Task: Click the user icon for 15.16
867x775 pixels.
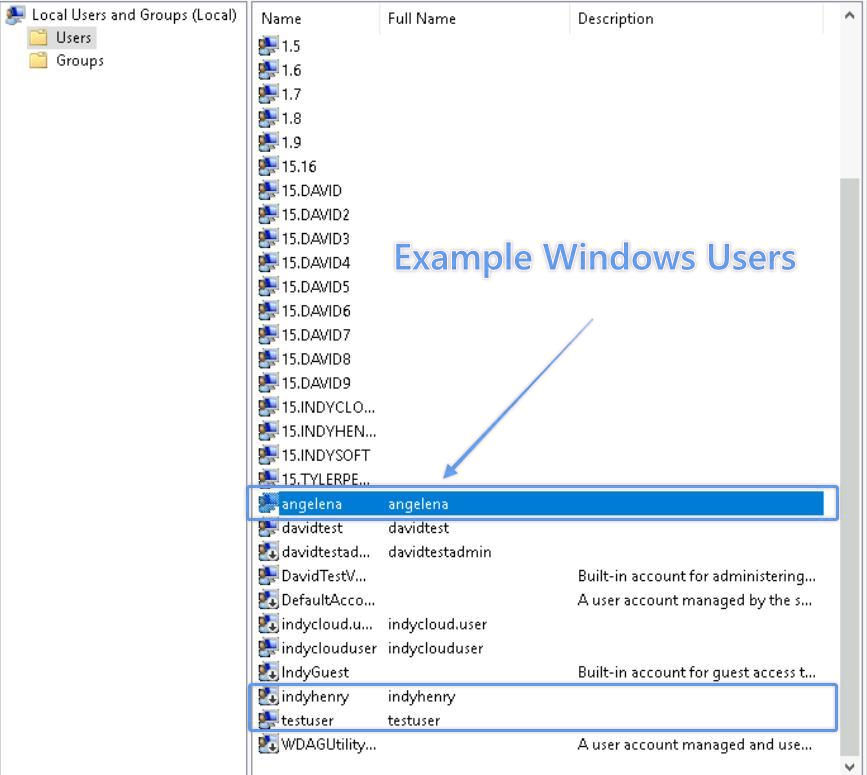Action: (x=268, y=166)
